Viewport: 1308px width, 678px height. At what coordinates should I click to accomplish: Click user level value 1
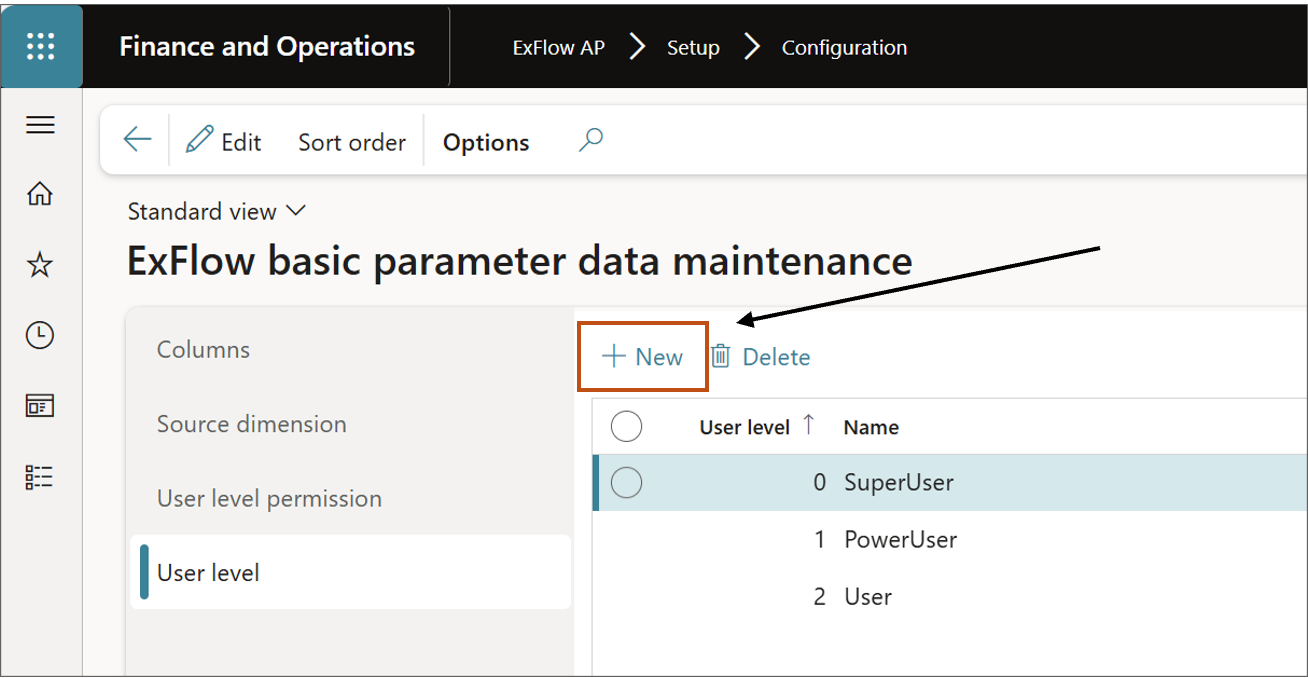820,540
